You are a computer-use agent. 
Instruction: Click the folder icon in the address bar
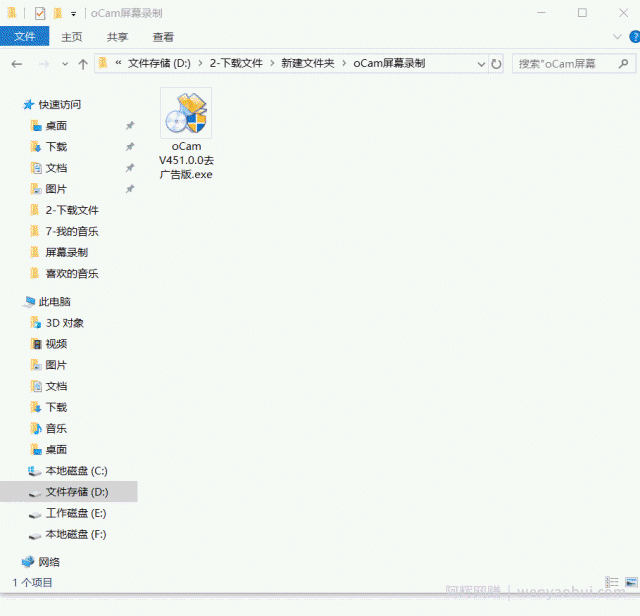pyautogui.click(x=103, y=63)
